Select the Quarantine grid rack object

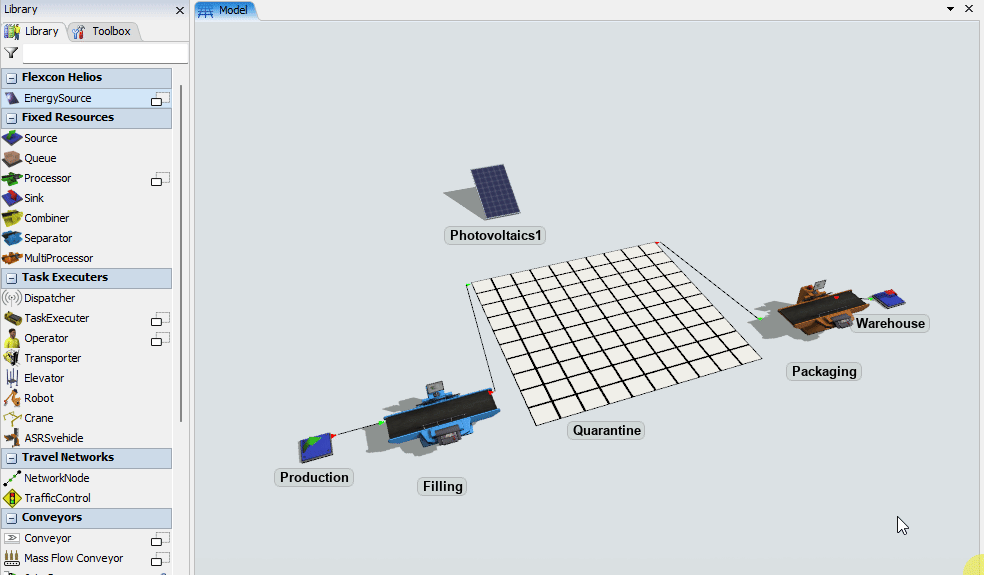(x=615, y=333)
